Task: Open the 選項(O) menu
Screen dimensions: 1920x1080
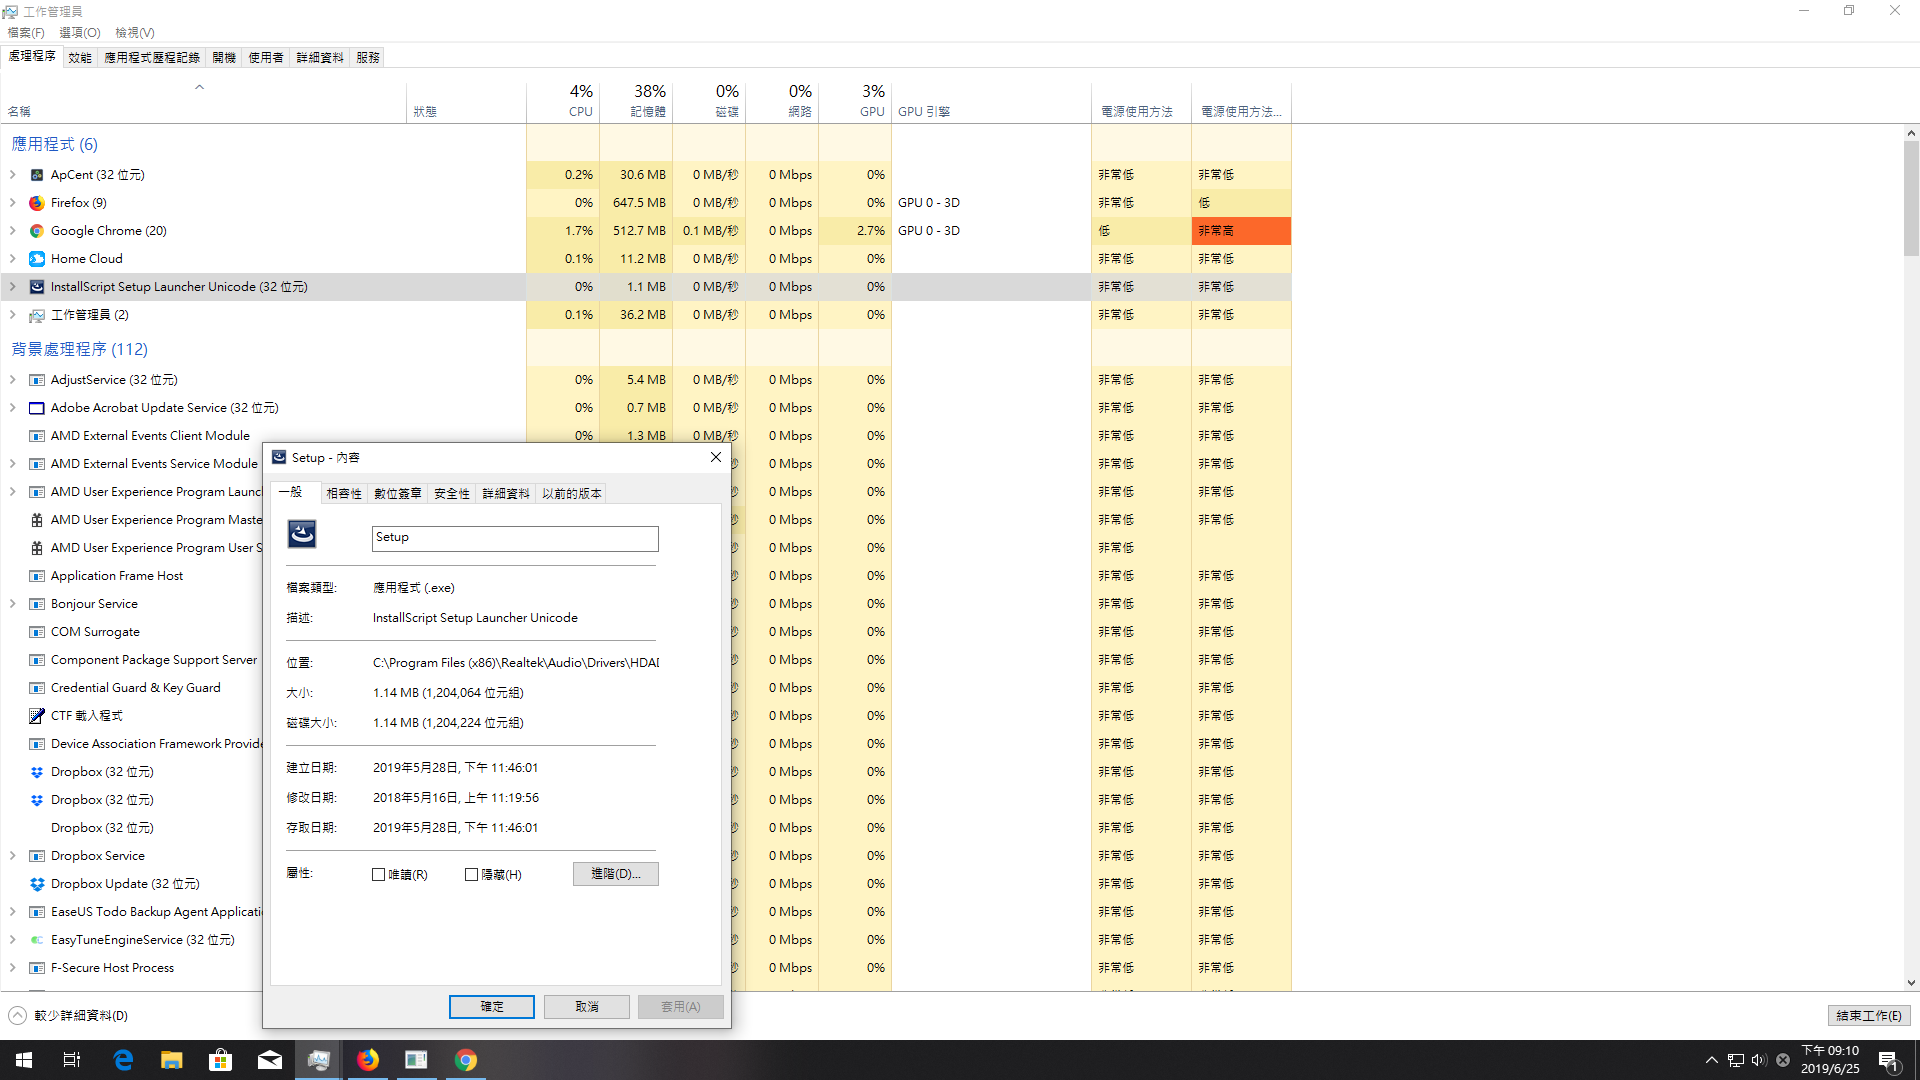Action: point(79,33)
